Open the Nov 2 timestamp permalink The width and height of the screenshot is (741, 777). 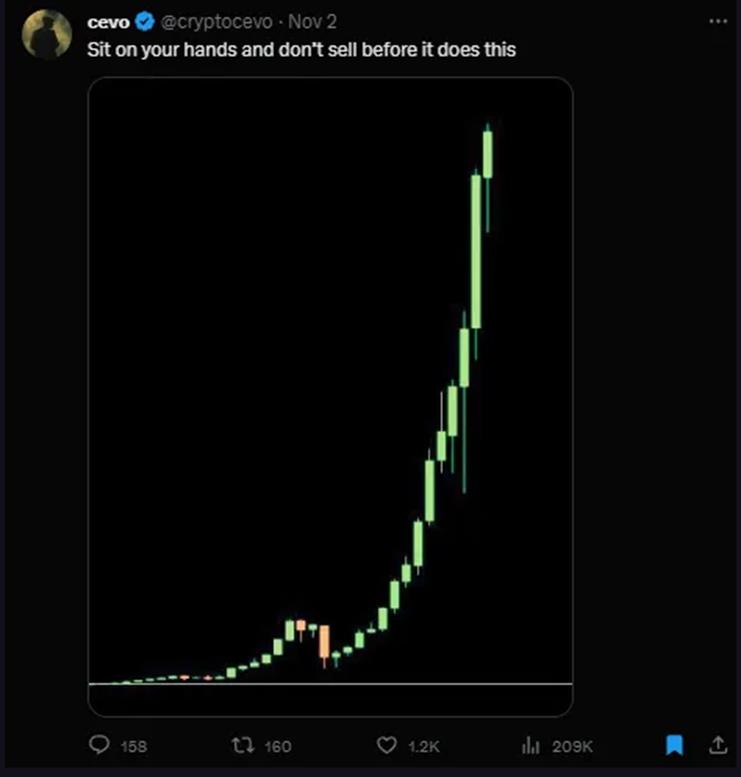click(x=312, y=22)
